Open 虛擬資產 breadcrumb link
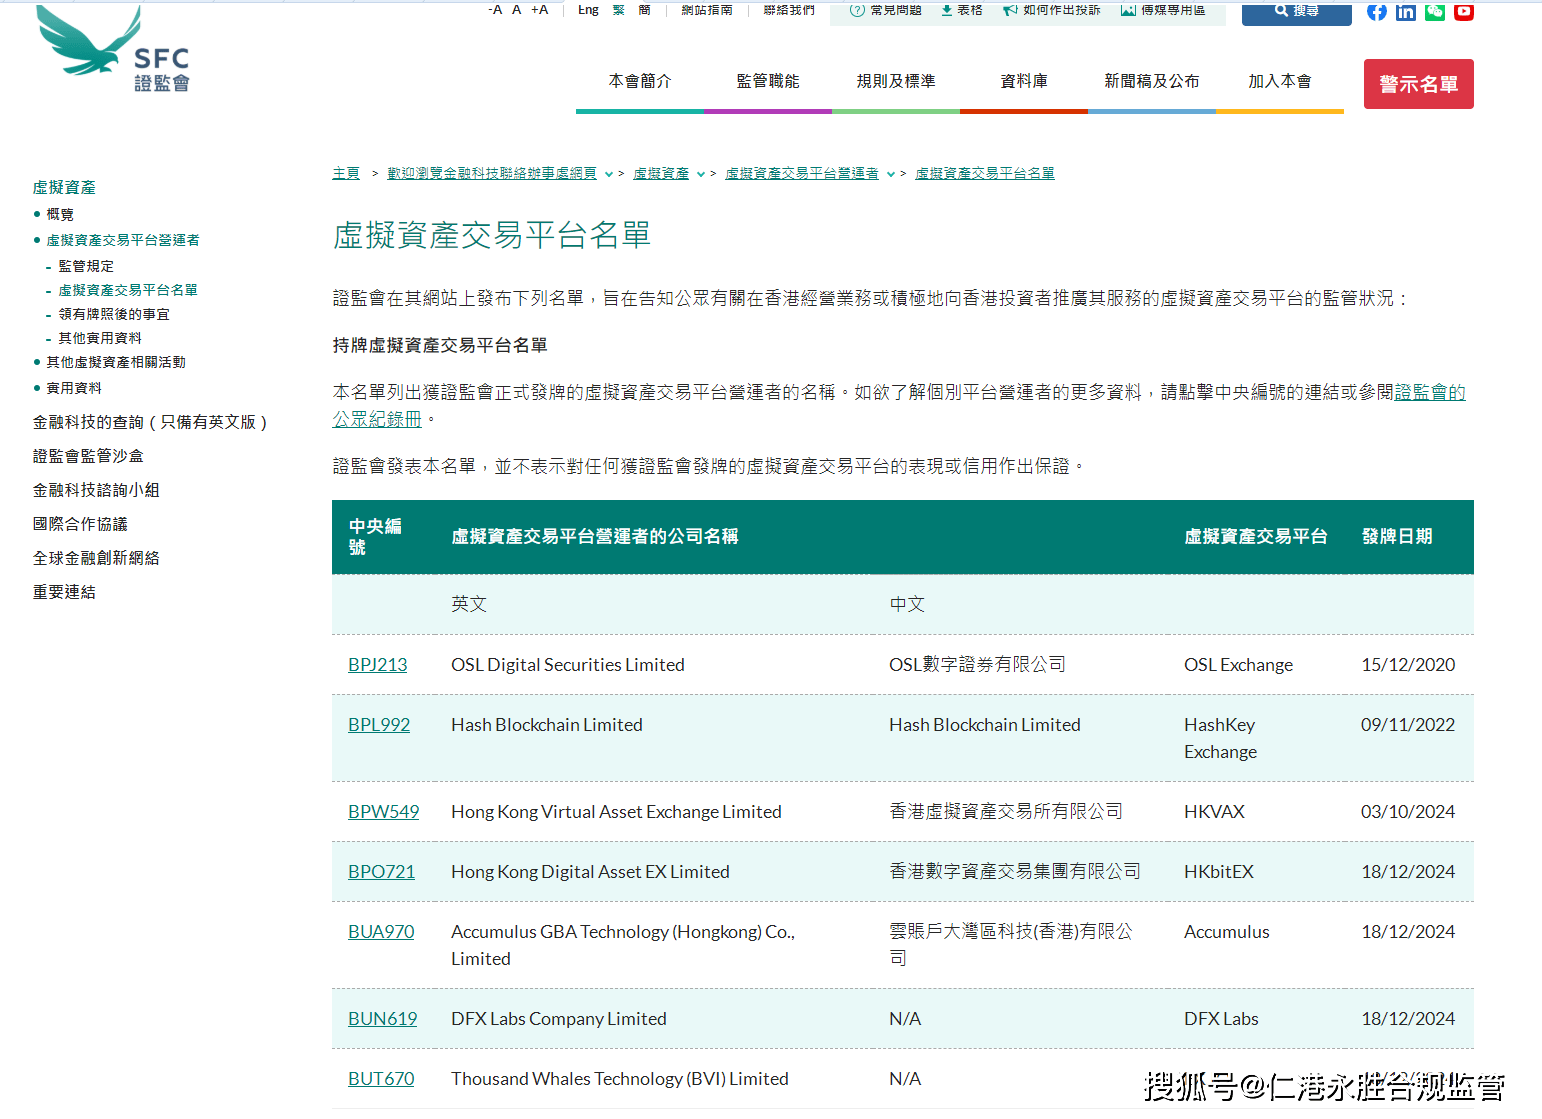The width and height of the screenshot is (1542, 1119). [661, 173]
